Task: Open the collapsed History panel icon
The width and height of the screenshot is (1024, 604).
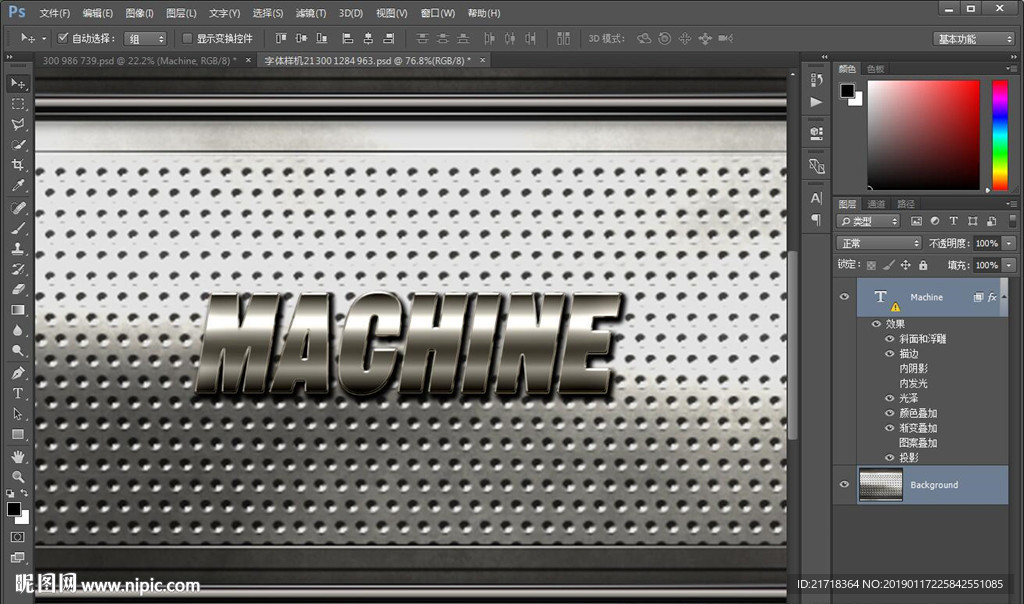Action: [x=816, y=80]
